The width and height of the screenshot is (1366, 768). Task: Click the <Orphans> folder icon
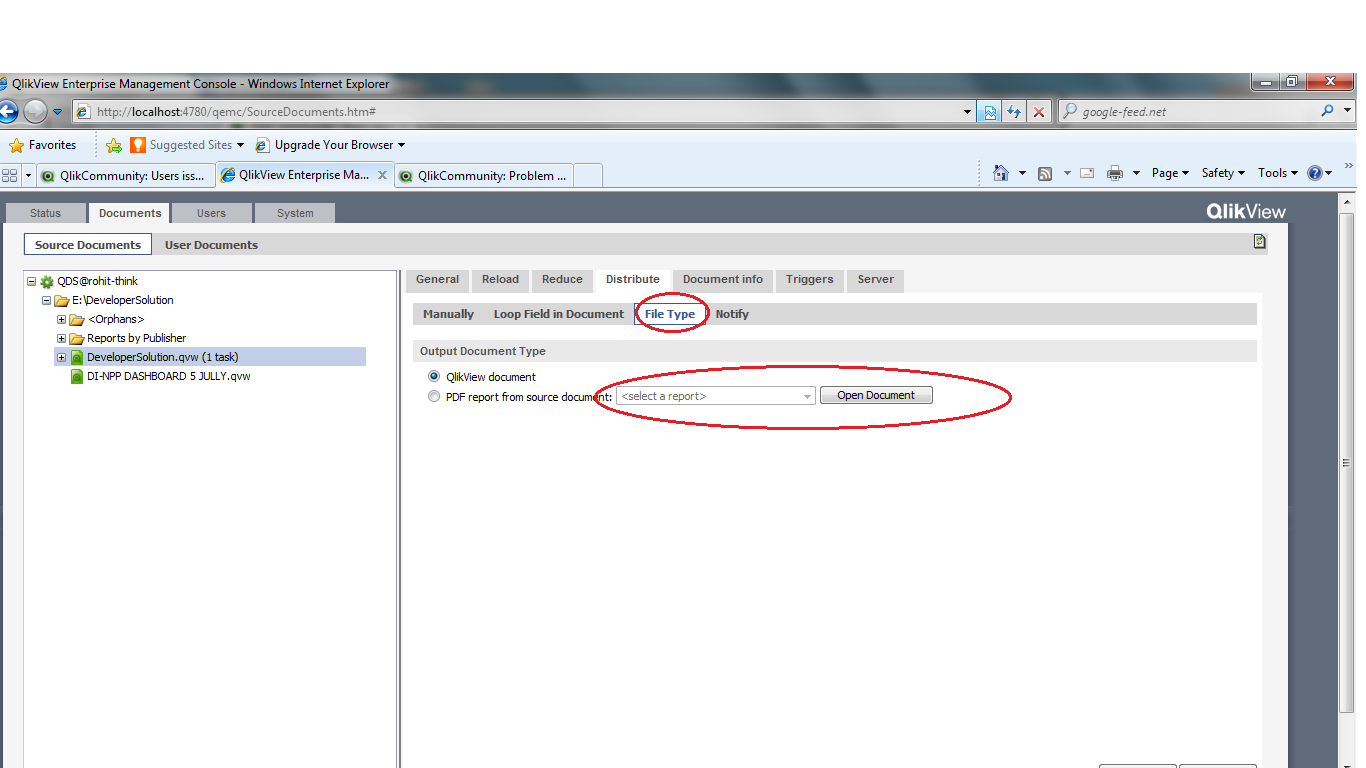[x=77, y=319]
